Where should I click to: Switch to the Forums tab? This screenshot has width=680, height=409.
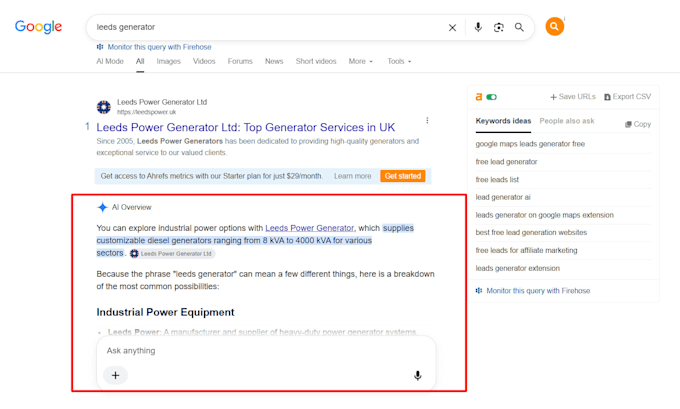coord(240,61)
